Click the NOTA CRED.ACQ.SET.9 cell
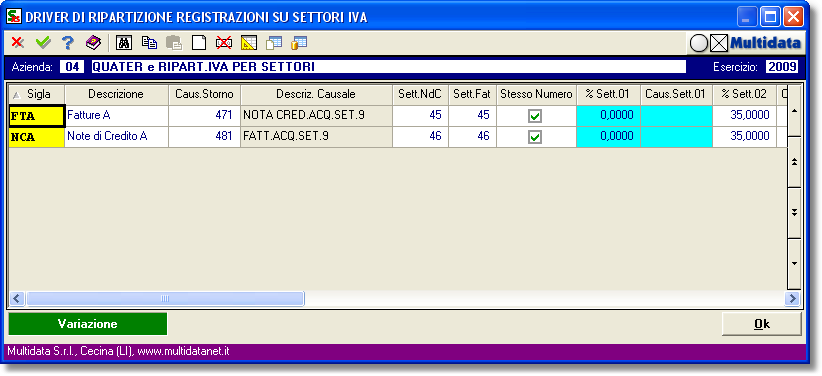 point(316,116)
